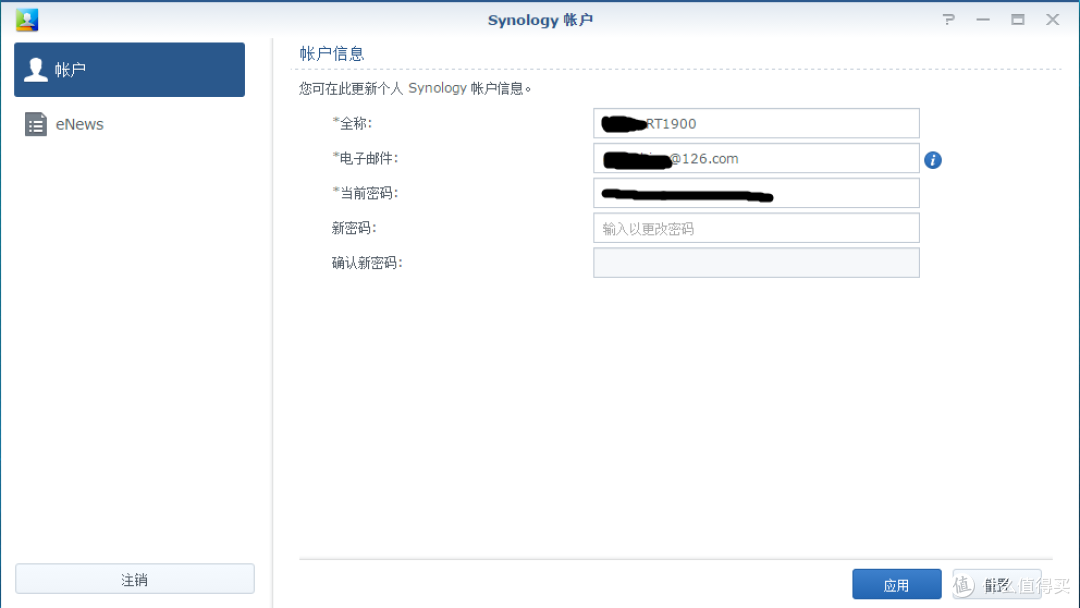This screenshot has height=608, width=1080.
Task: Open the 帐户 section in sidebar
Action: (x=129, y=70)
